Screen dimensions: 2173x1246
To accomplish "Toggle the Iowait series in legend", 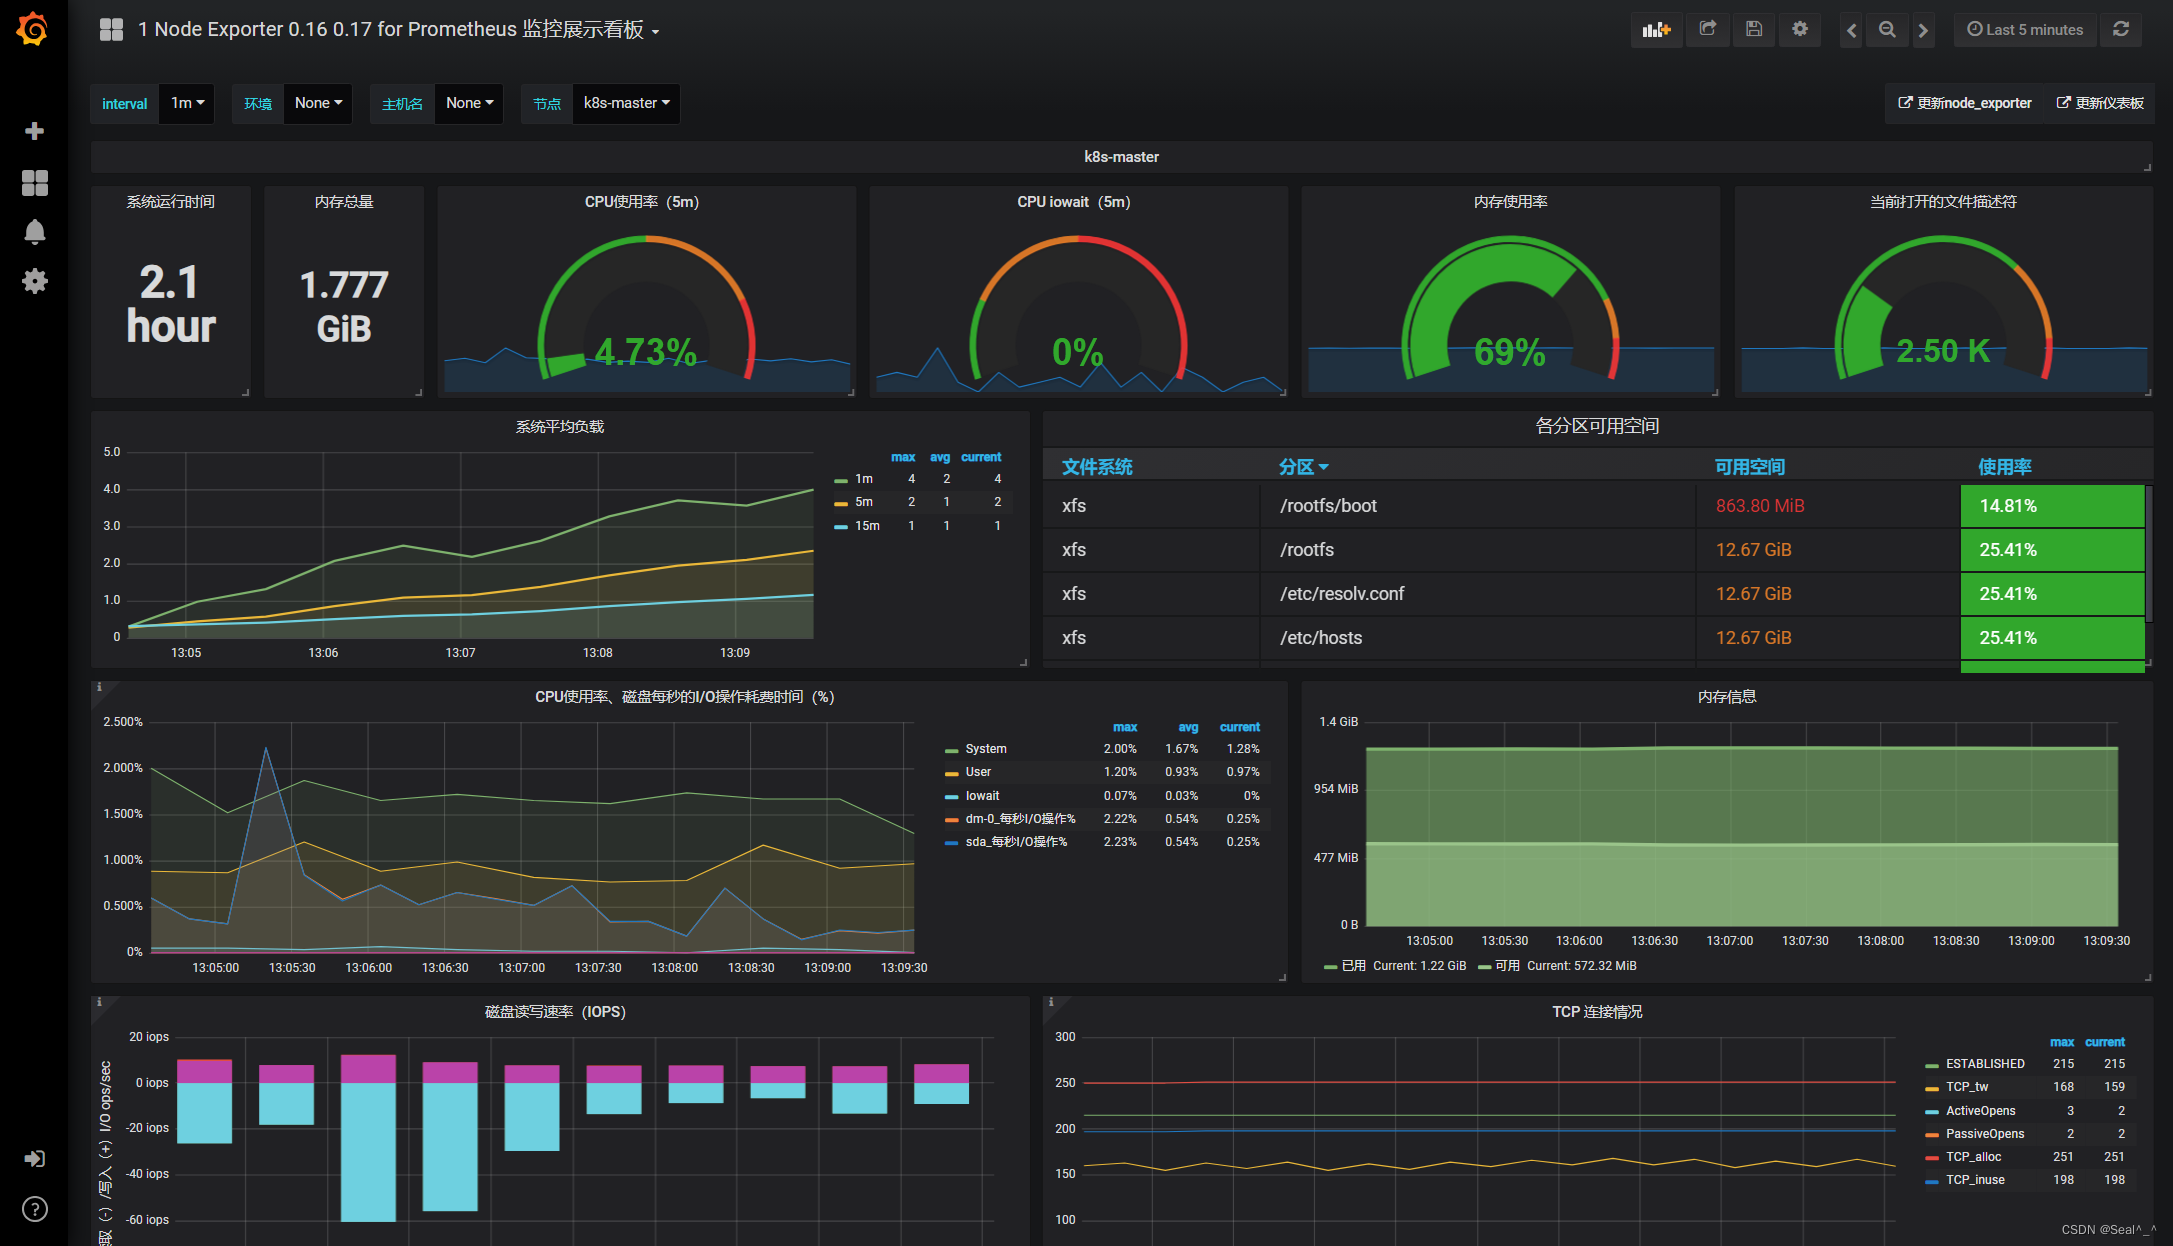I will tap(982, 796).
